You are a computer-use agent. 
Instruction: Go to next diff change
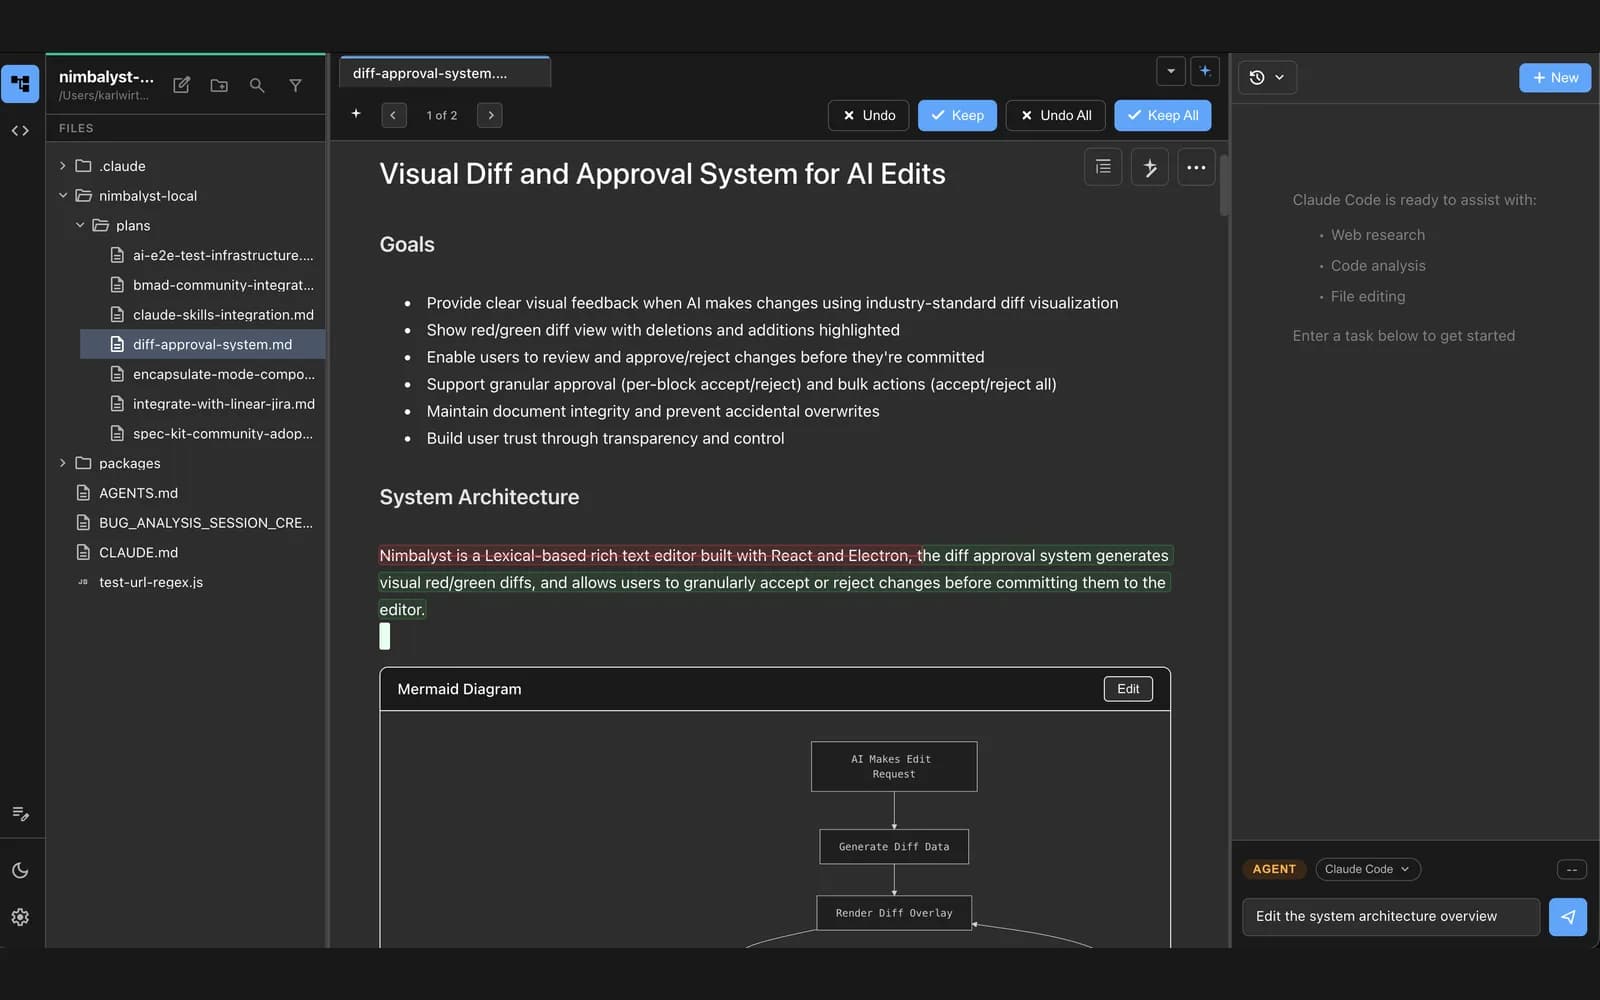point(490,115)
